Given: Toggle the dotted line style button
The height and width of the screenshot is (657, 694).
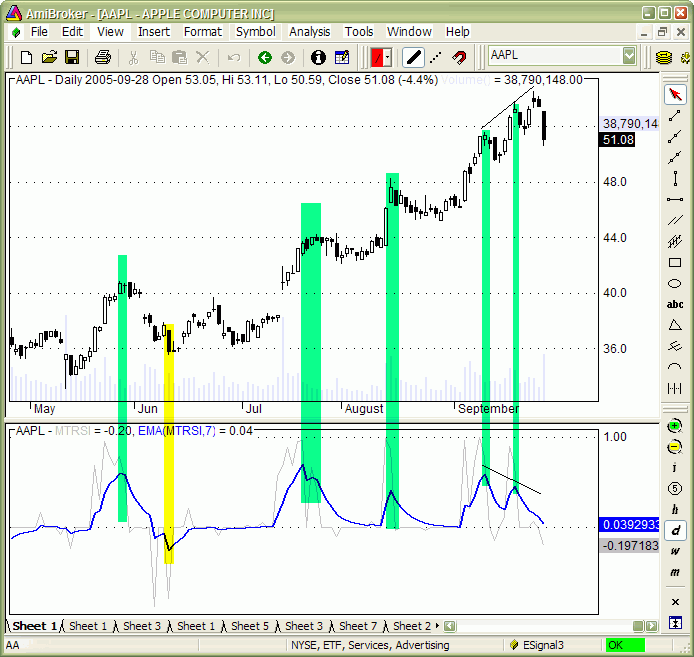Looking at the screenshot, I should coord(436,58).
